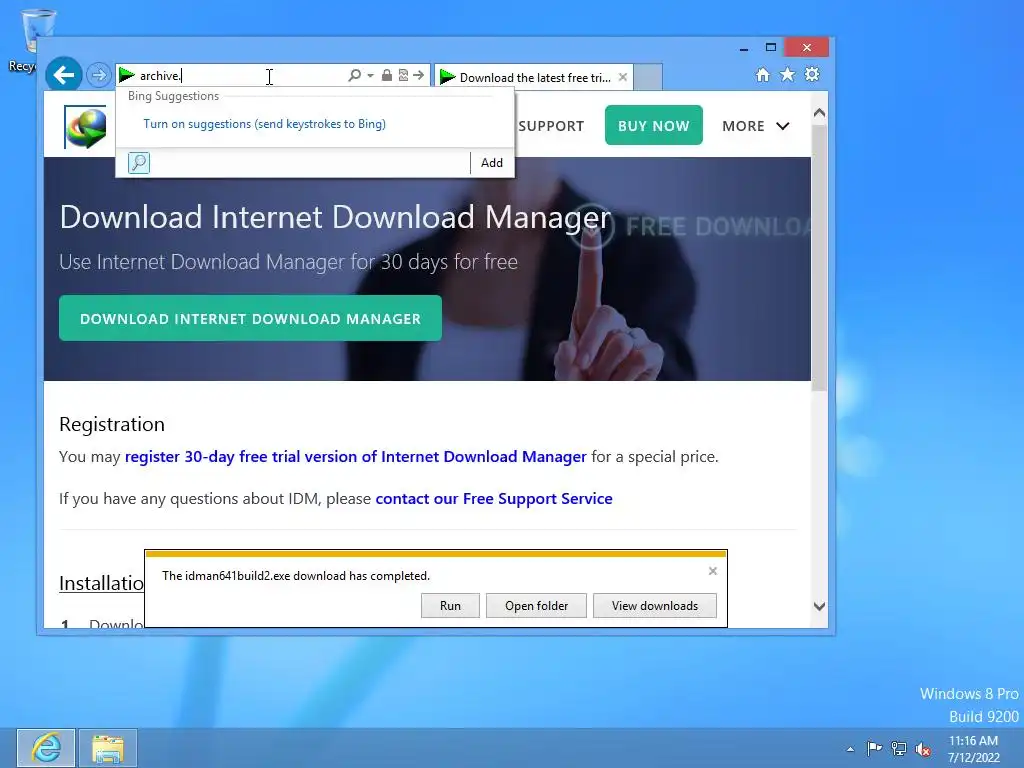Maximize the Internet Explorer window
Viewport: 1024px width, 768px height.
tap(771, 48)
